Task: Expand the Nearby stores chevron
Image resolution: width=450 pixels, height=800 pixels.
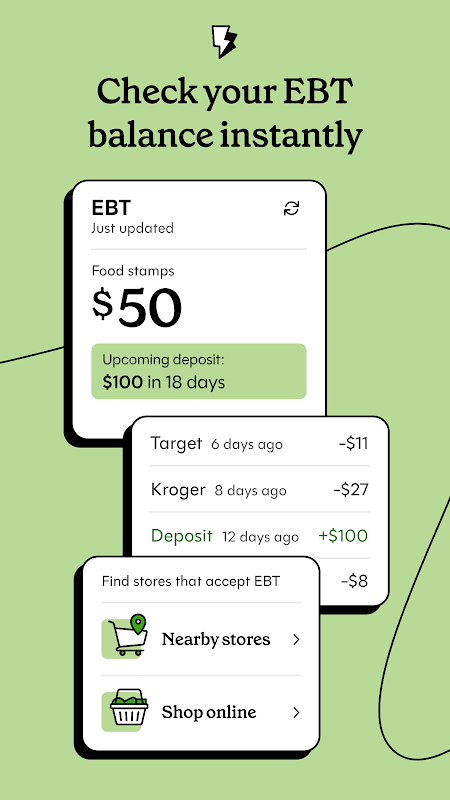Action: pyautogui.click(x=296, y=640)
